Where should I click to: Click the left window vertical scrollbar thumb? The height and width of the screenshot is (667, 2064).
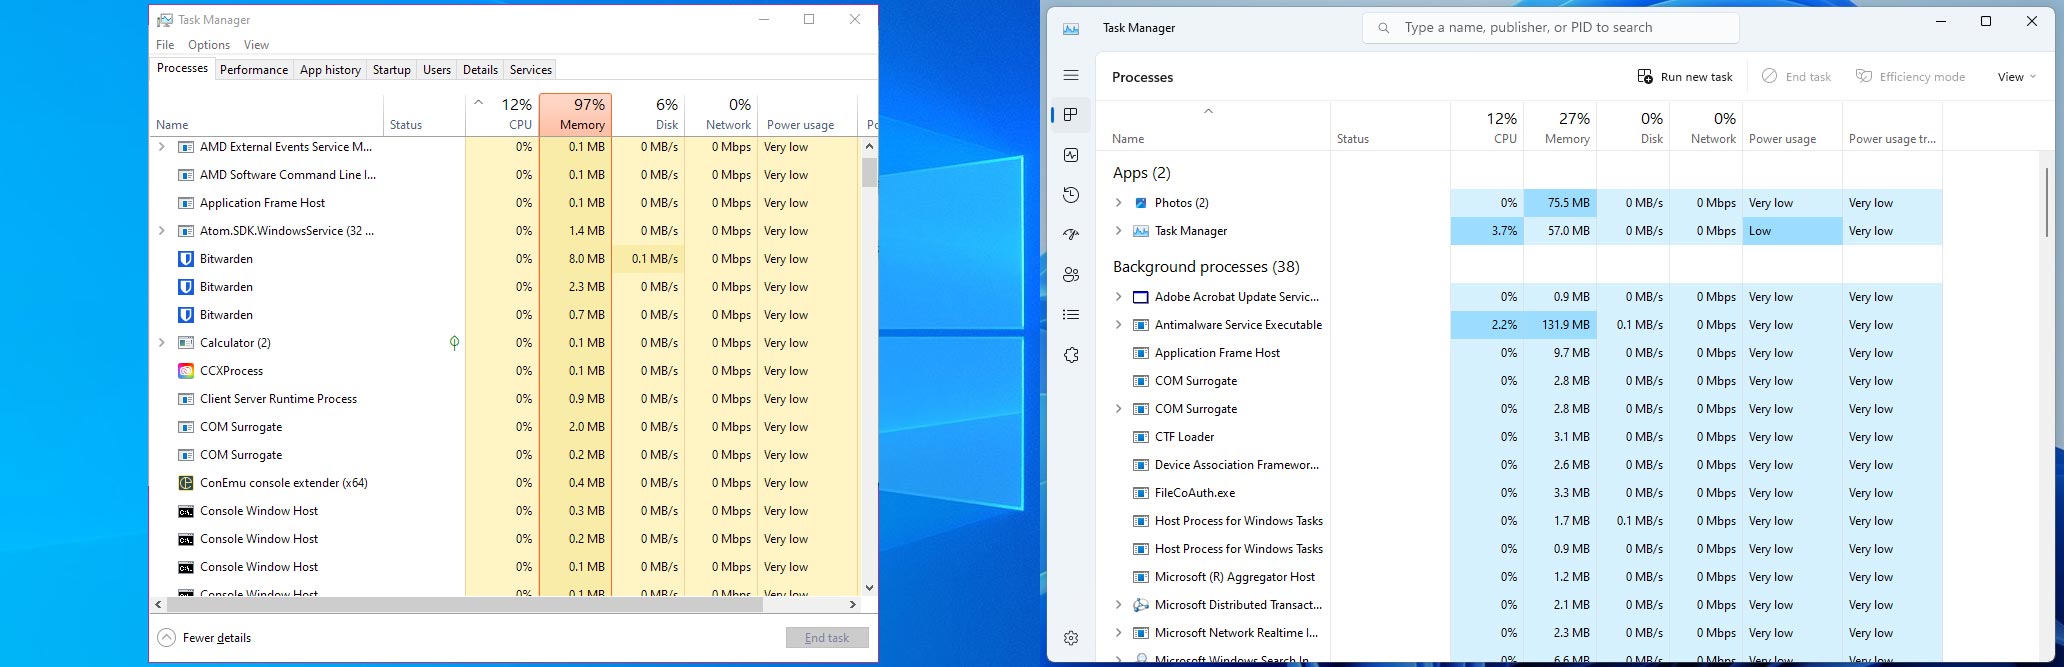coord(869,172)
